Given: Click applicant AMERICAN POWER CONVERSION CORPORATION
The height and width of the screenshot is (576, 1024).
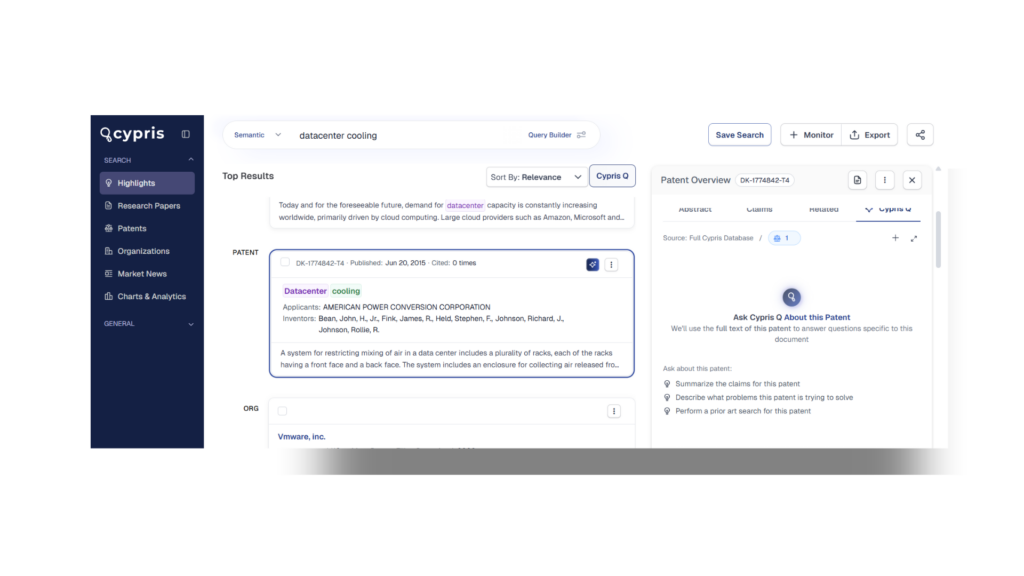Looking at the screenshot, I should [406, 307].
